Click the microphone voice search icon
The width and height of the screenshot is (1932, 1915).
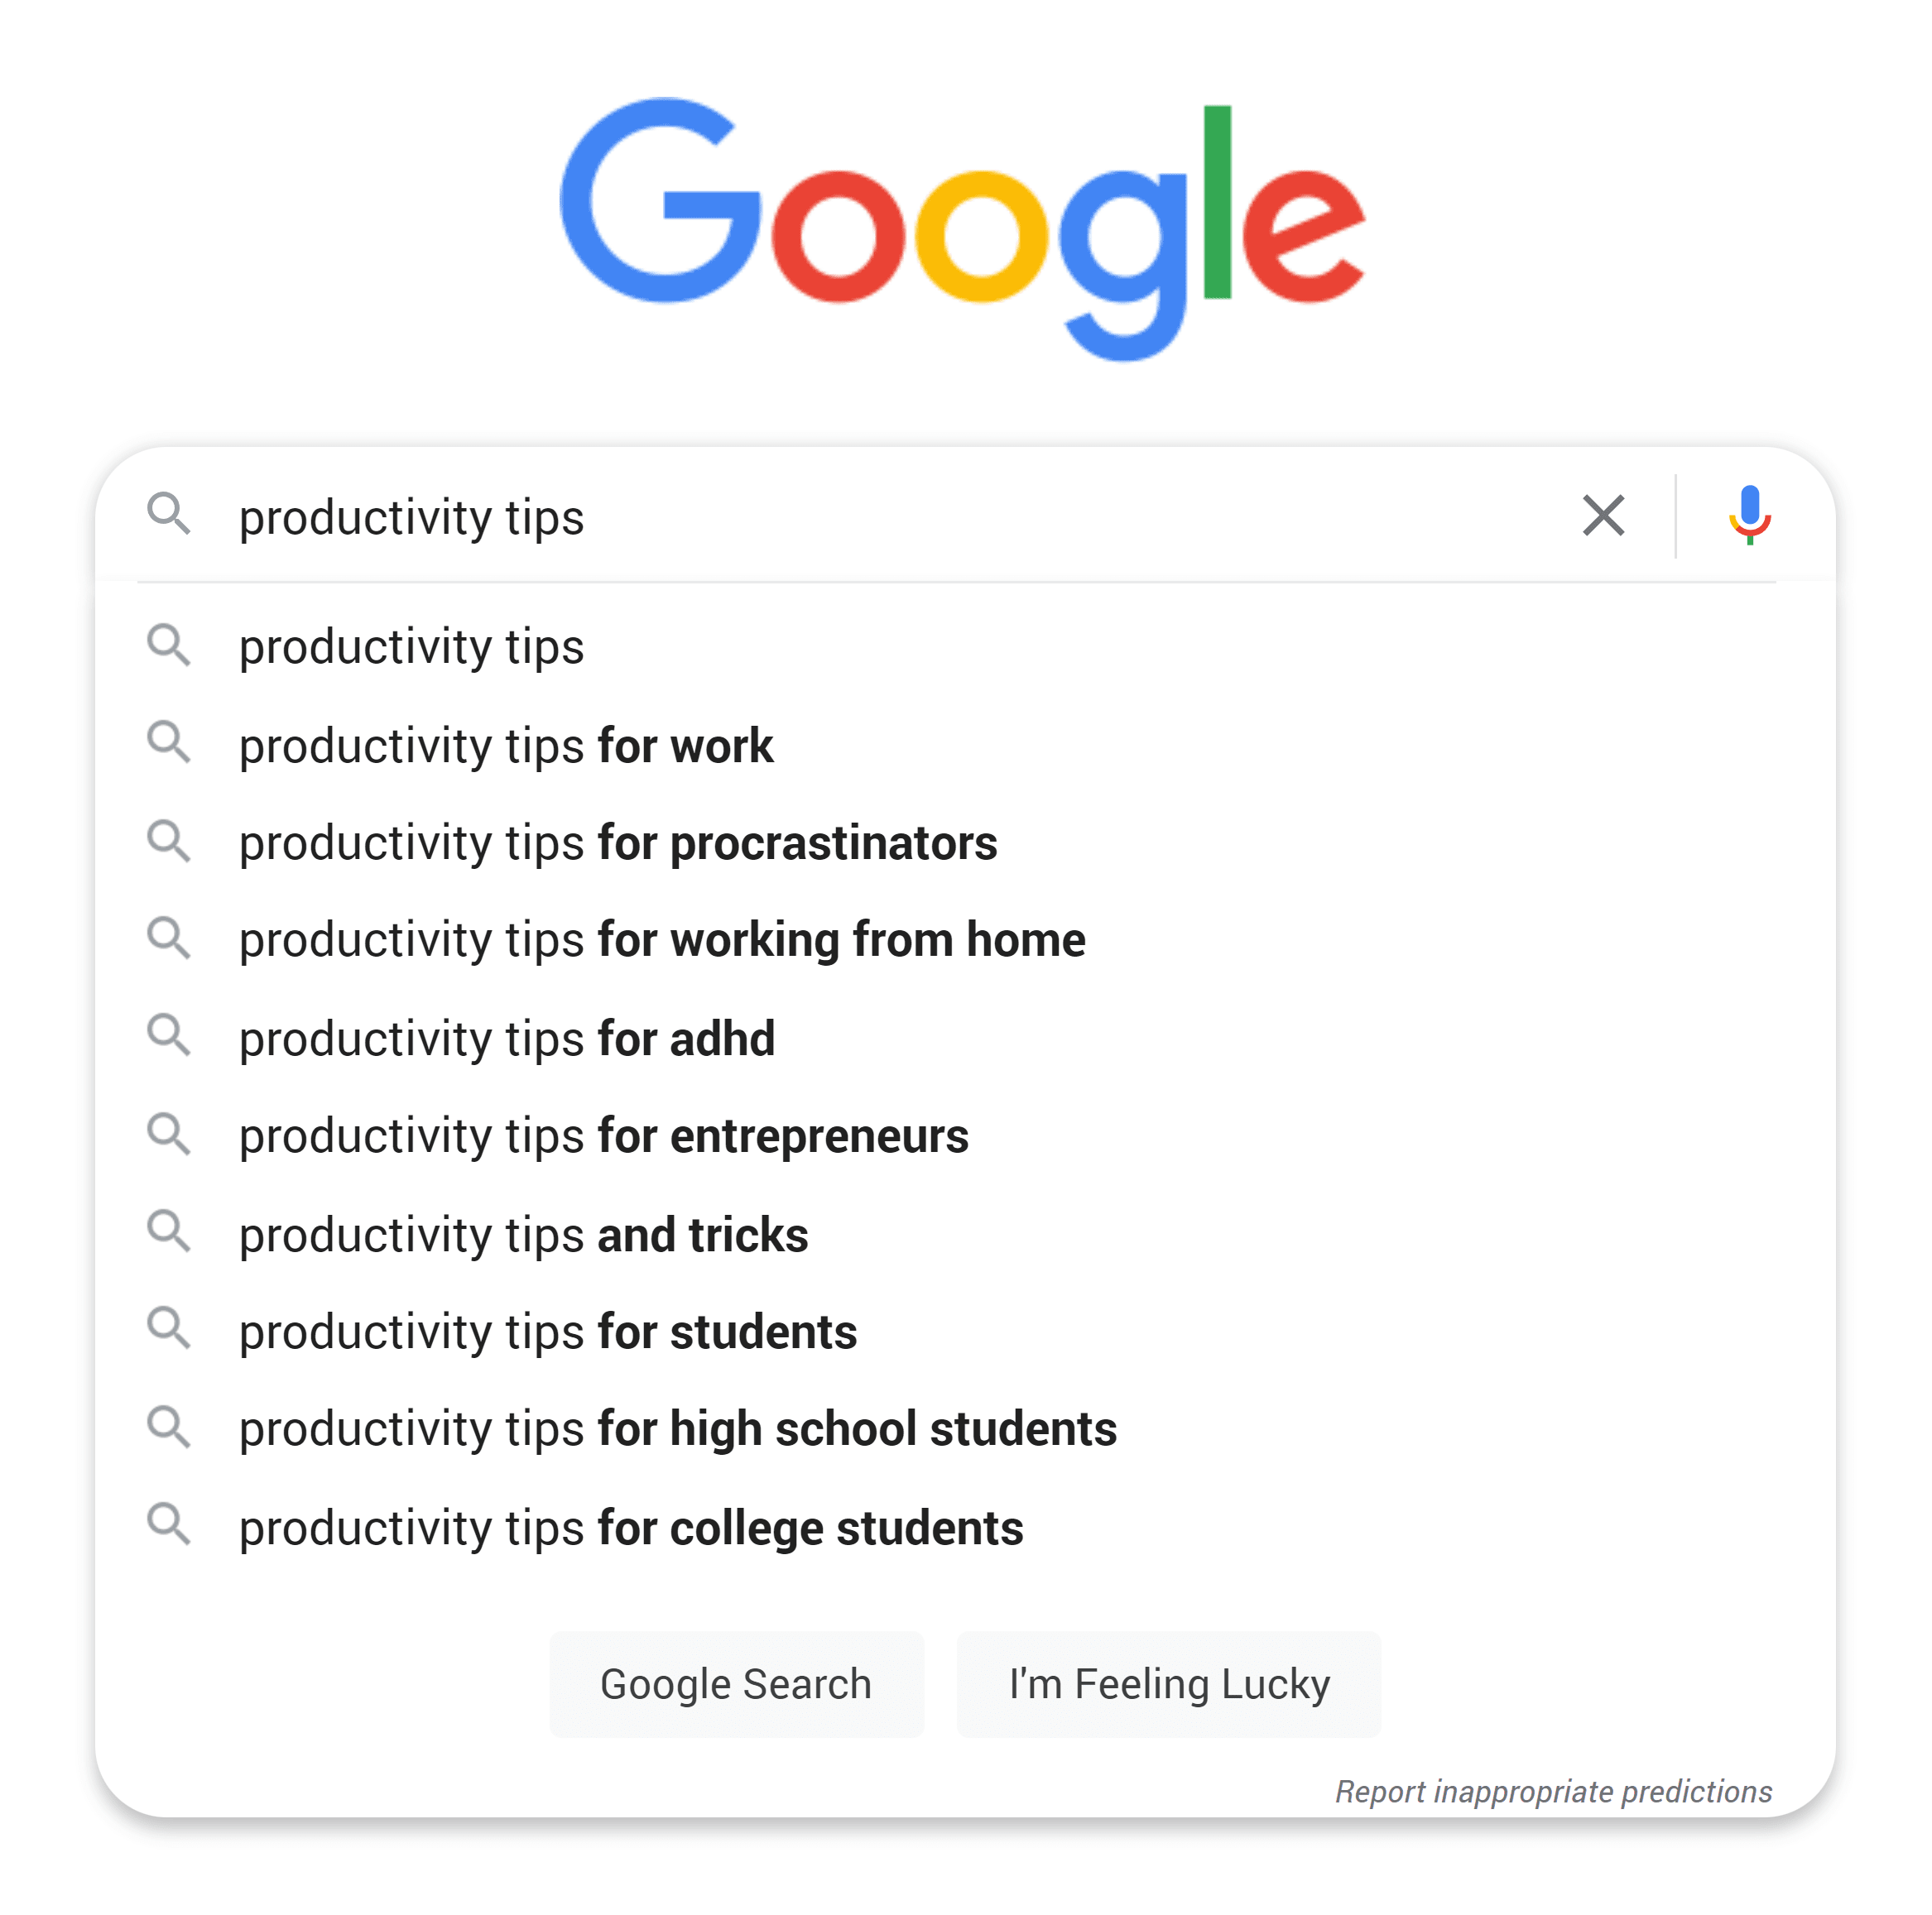[1749, 515]
